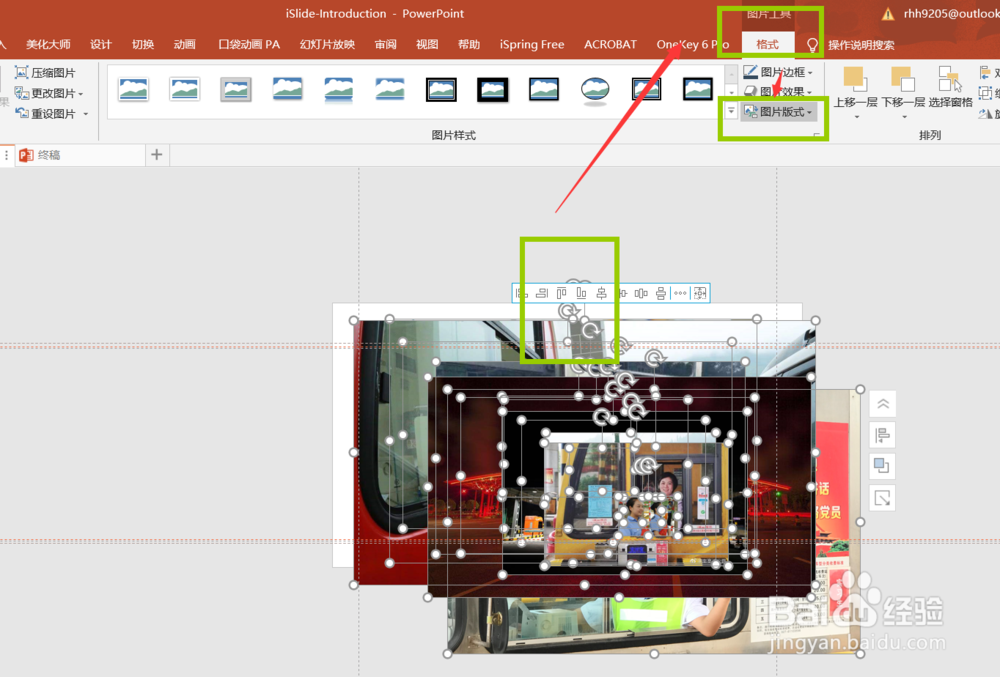The width and height of the screenshot is (1000, 677).
Task: Open the rhh9205@outlook account menu
Action: pos(951,14)
